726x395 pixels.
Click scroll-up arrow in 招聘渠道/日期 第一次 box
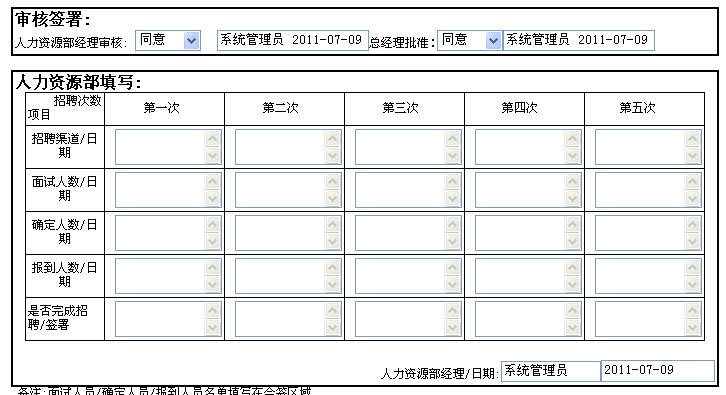pyautogui.click(x=213, y=138)
